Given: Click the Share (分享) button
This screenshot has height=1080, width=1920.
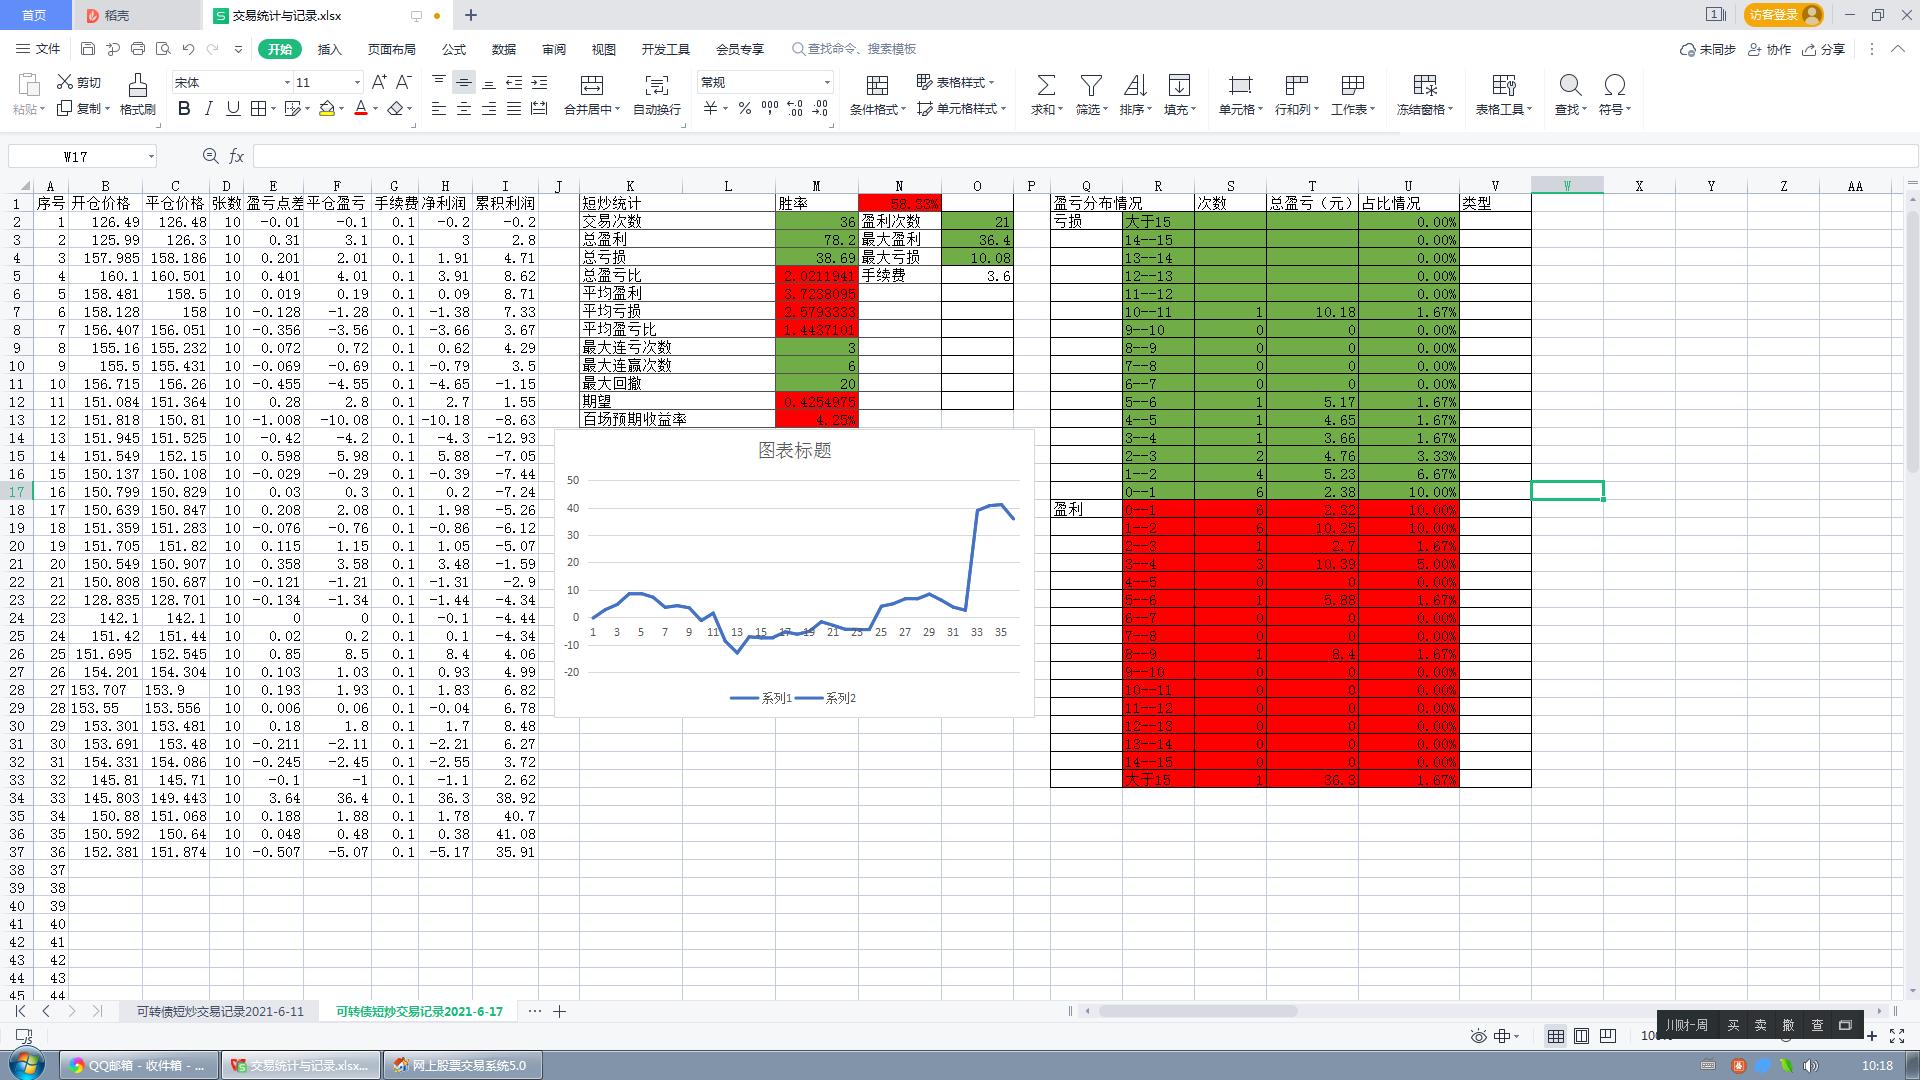Looking at the screenshot, I should 1823,49.
